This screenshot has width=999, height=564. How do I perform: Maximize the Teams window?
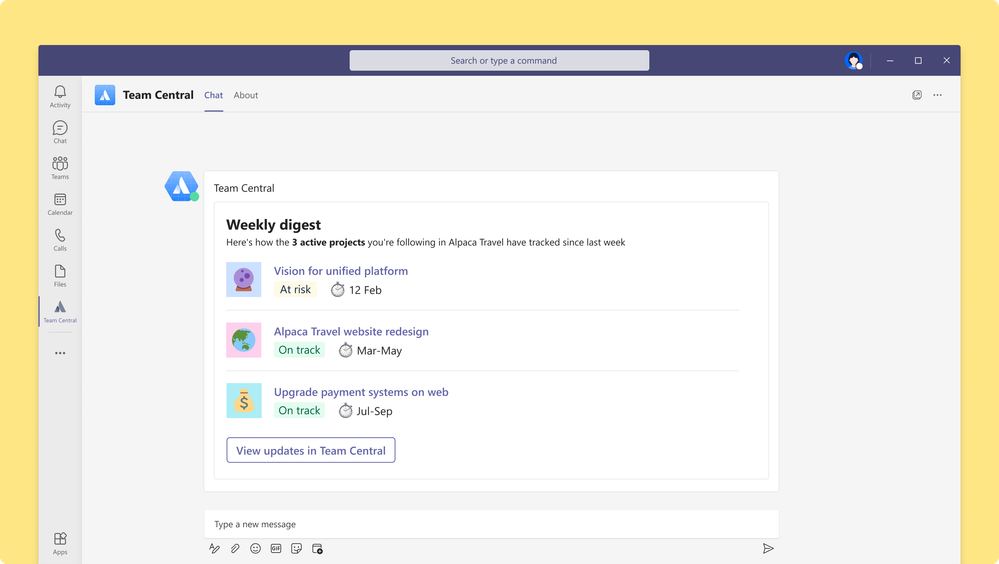coord(918,61)
